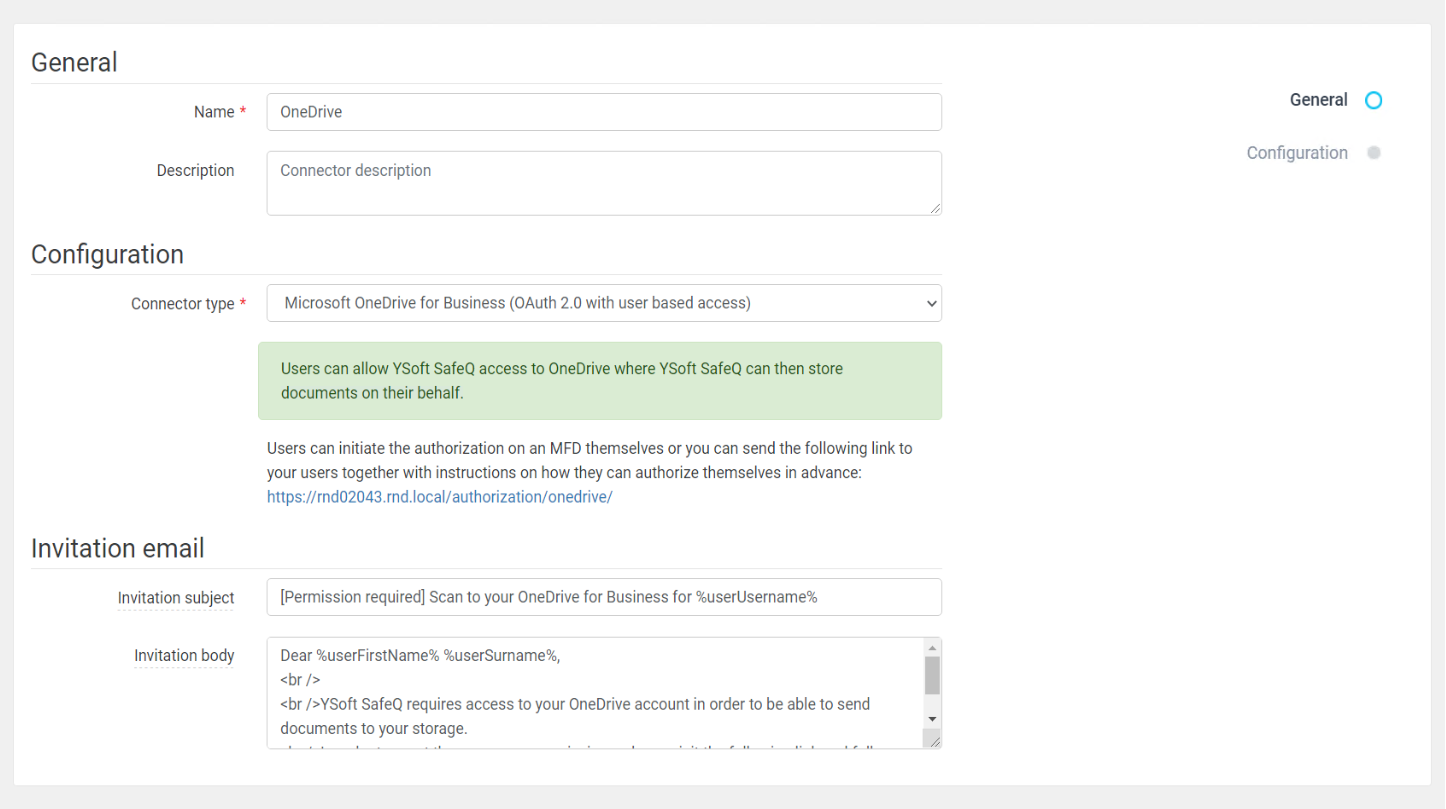Click the Invitation body scrollbar thumb

pyautogui.click(x=932, y=675)
